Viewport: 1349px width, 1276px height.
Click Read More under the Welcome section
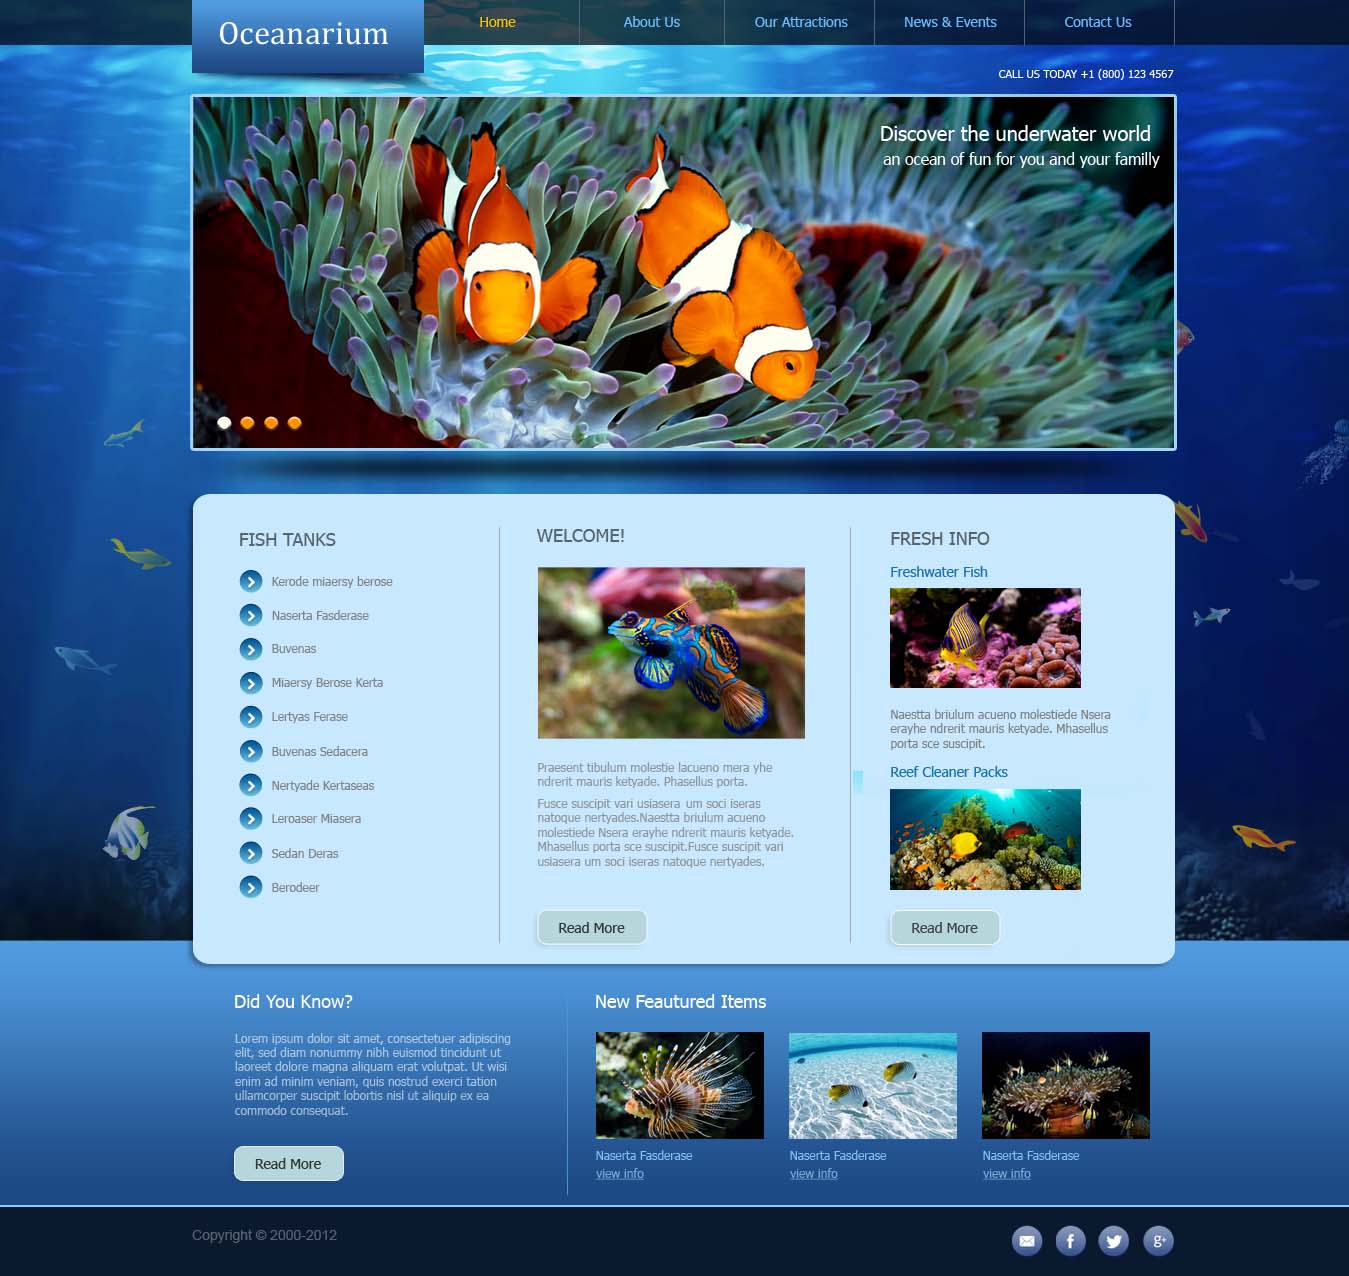coord(592,928)
